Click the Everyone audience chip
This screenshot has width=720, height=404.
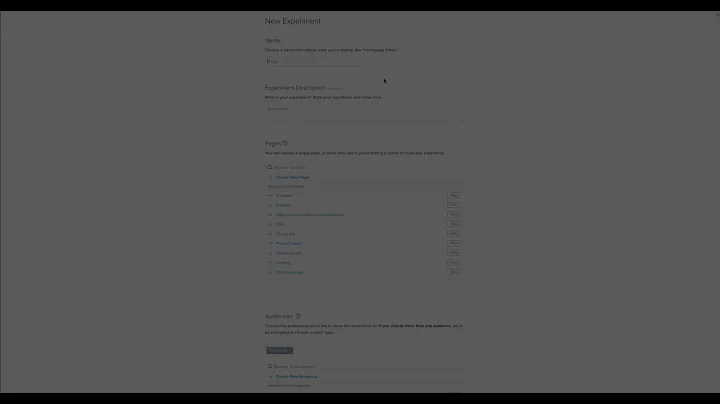(x=279, y=350)
